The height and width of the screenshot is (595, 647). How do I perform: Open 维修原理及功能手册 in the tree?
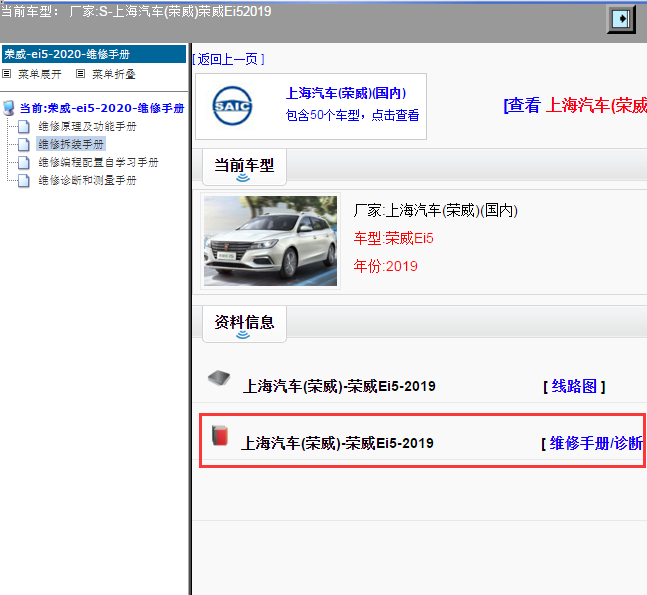point(87,126)
